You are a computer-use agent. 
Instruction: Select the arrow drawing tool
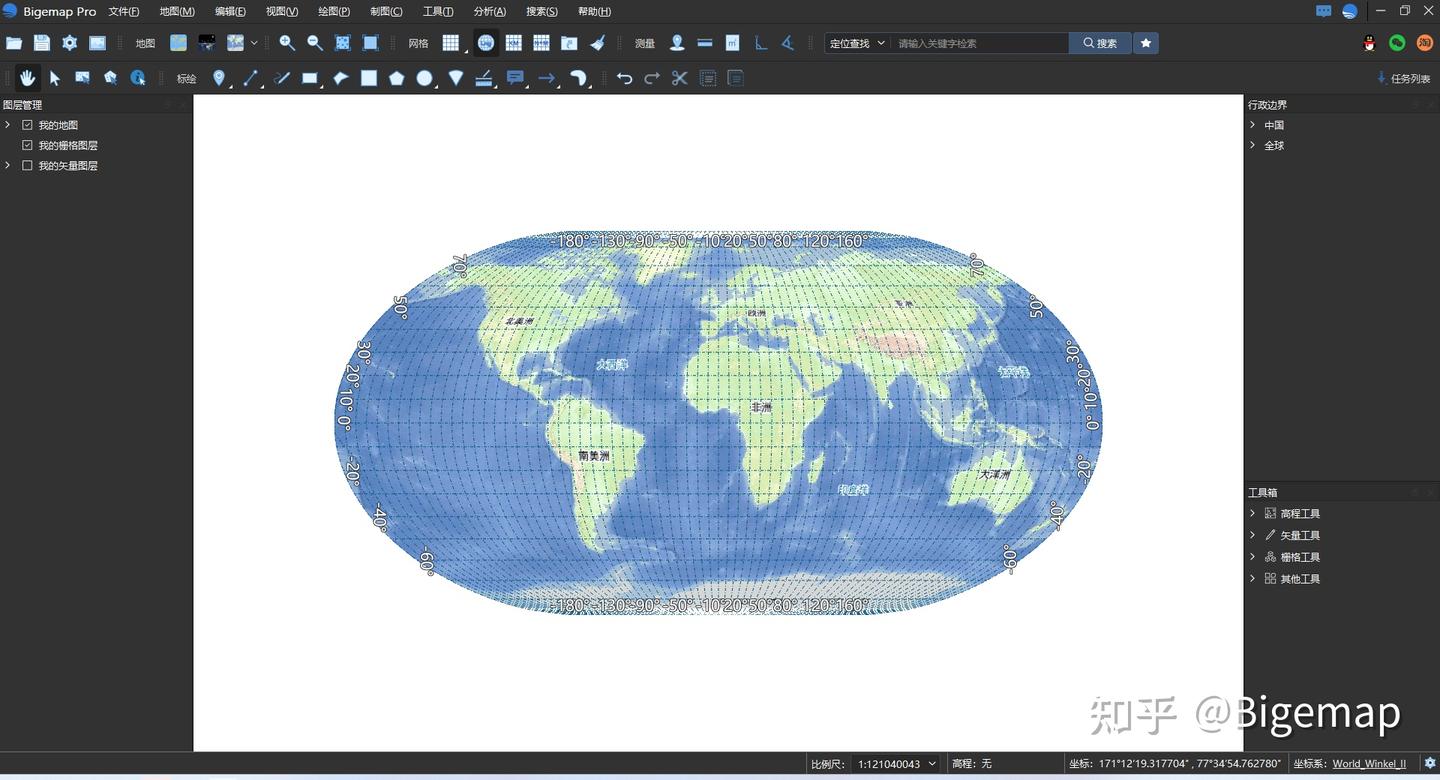[x=546, y=78]
